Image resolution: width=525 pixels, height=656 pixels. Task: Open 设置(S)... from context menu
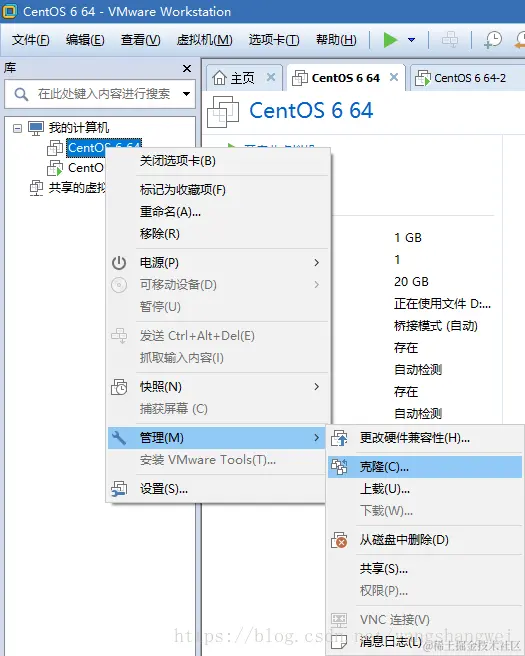217,489
